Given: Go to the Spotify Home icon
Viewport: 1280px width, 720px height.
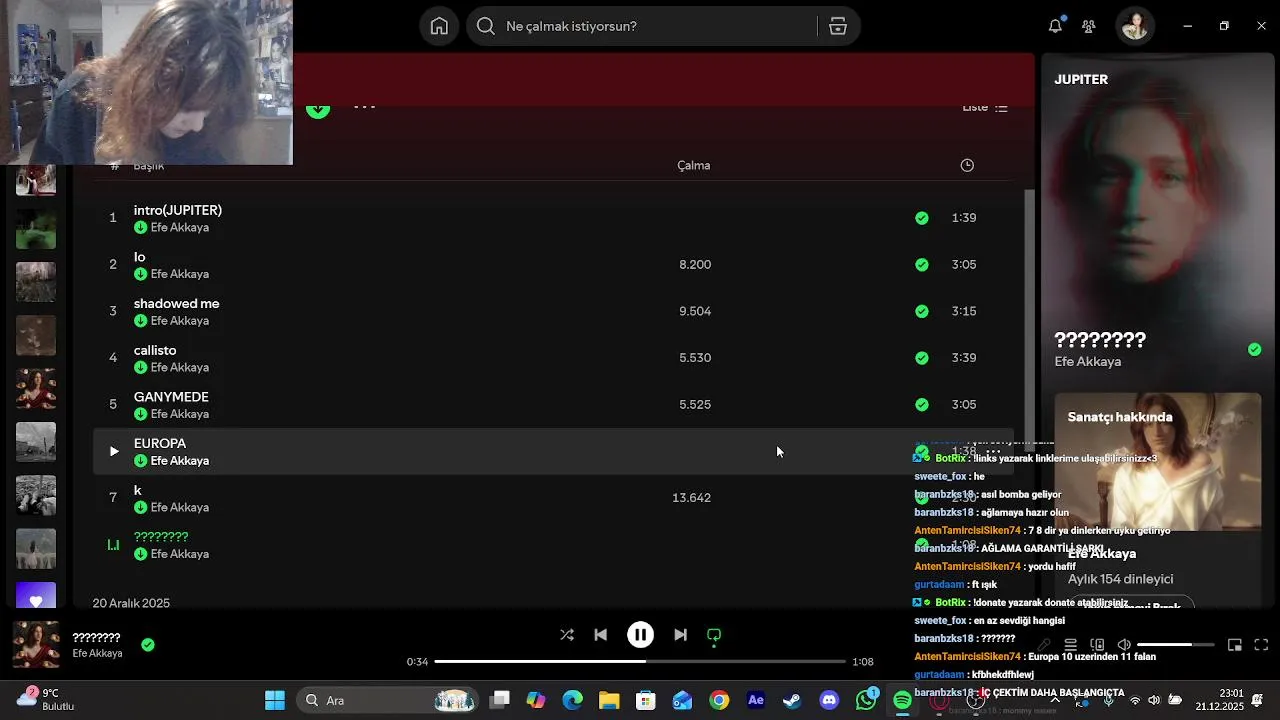Looking at the screenshot, I should [439, 26].
